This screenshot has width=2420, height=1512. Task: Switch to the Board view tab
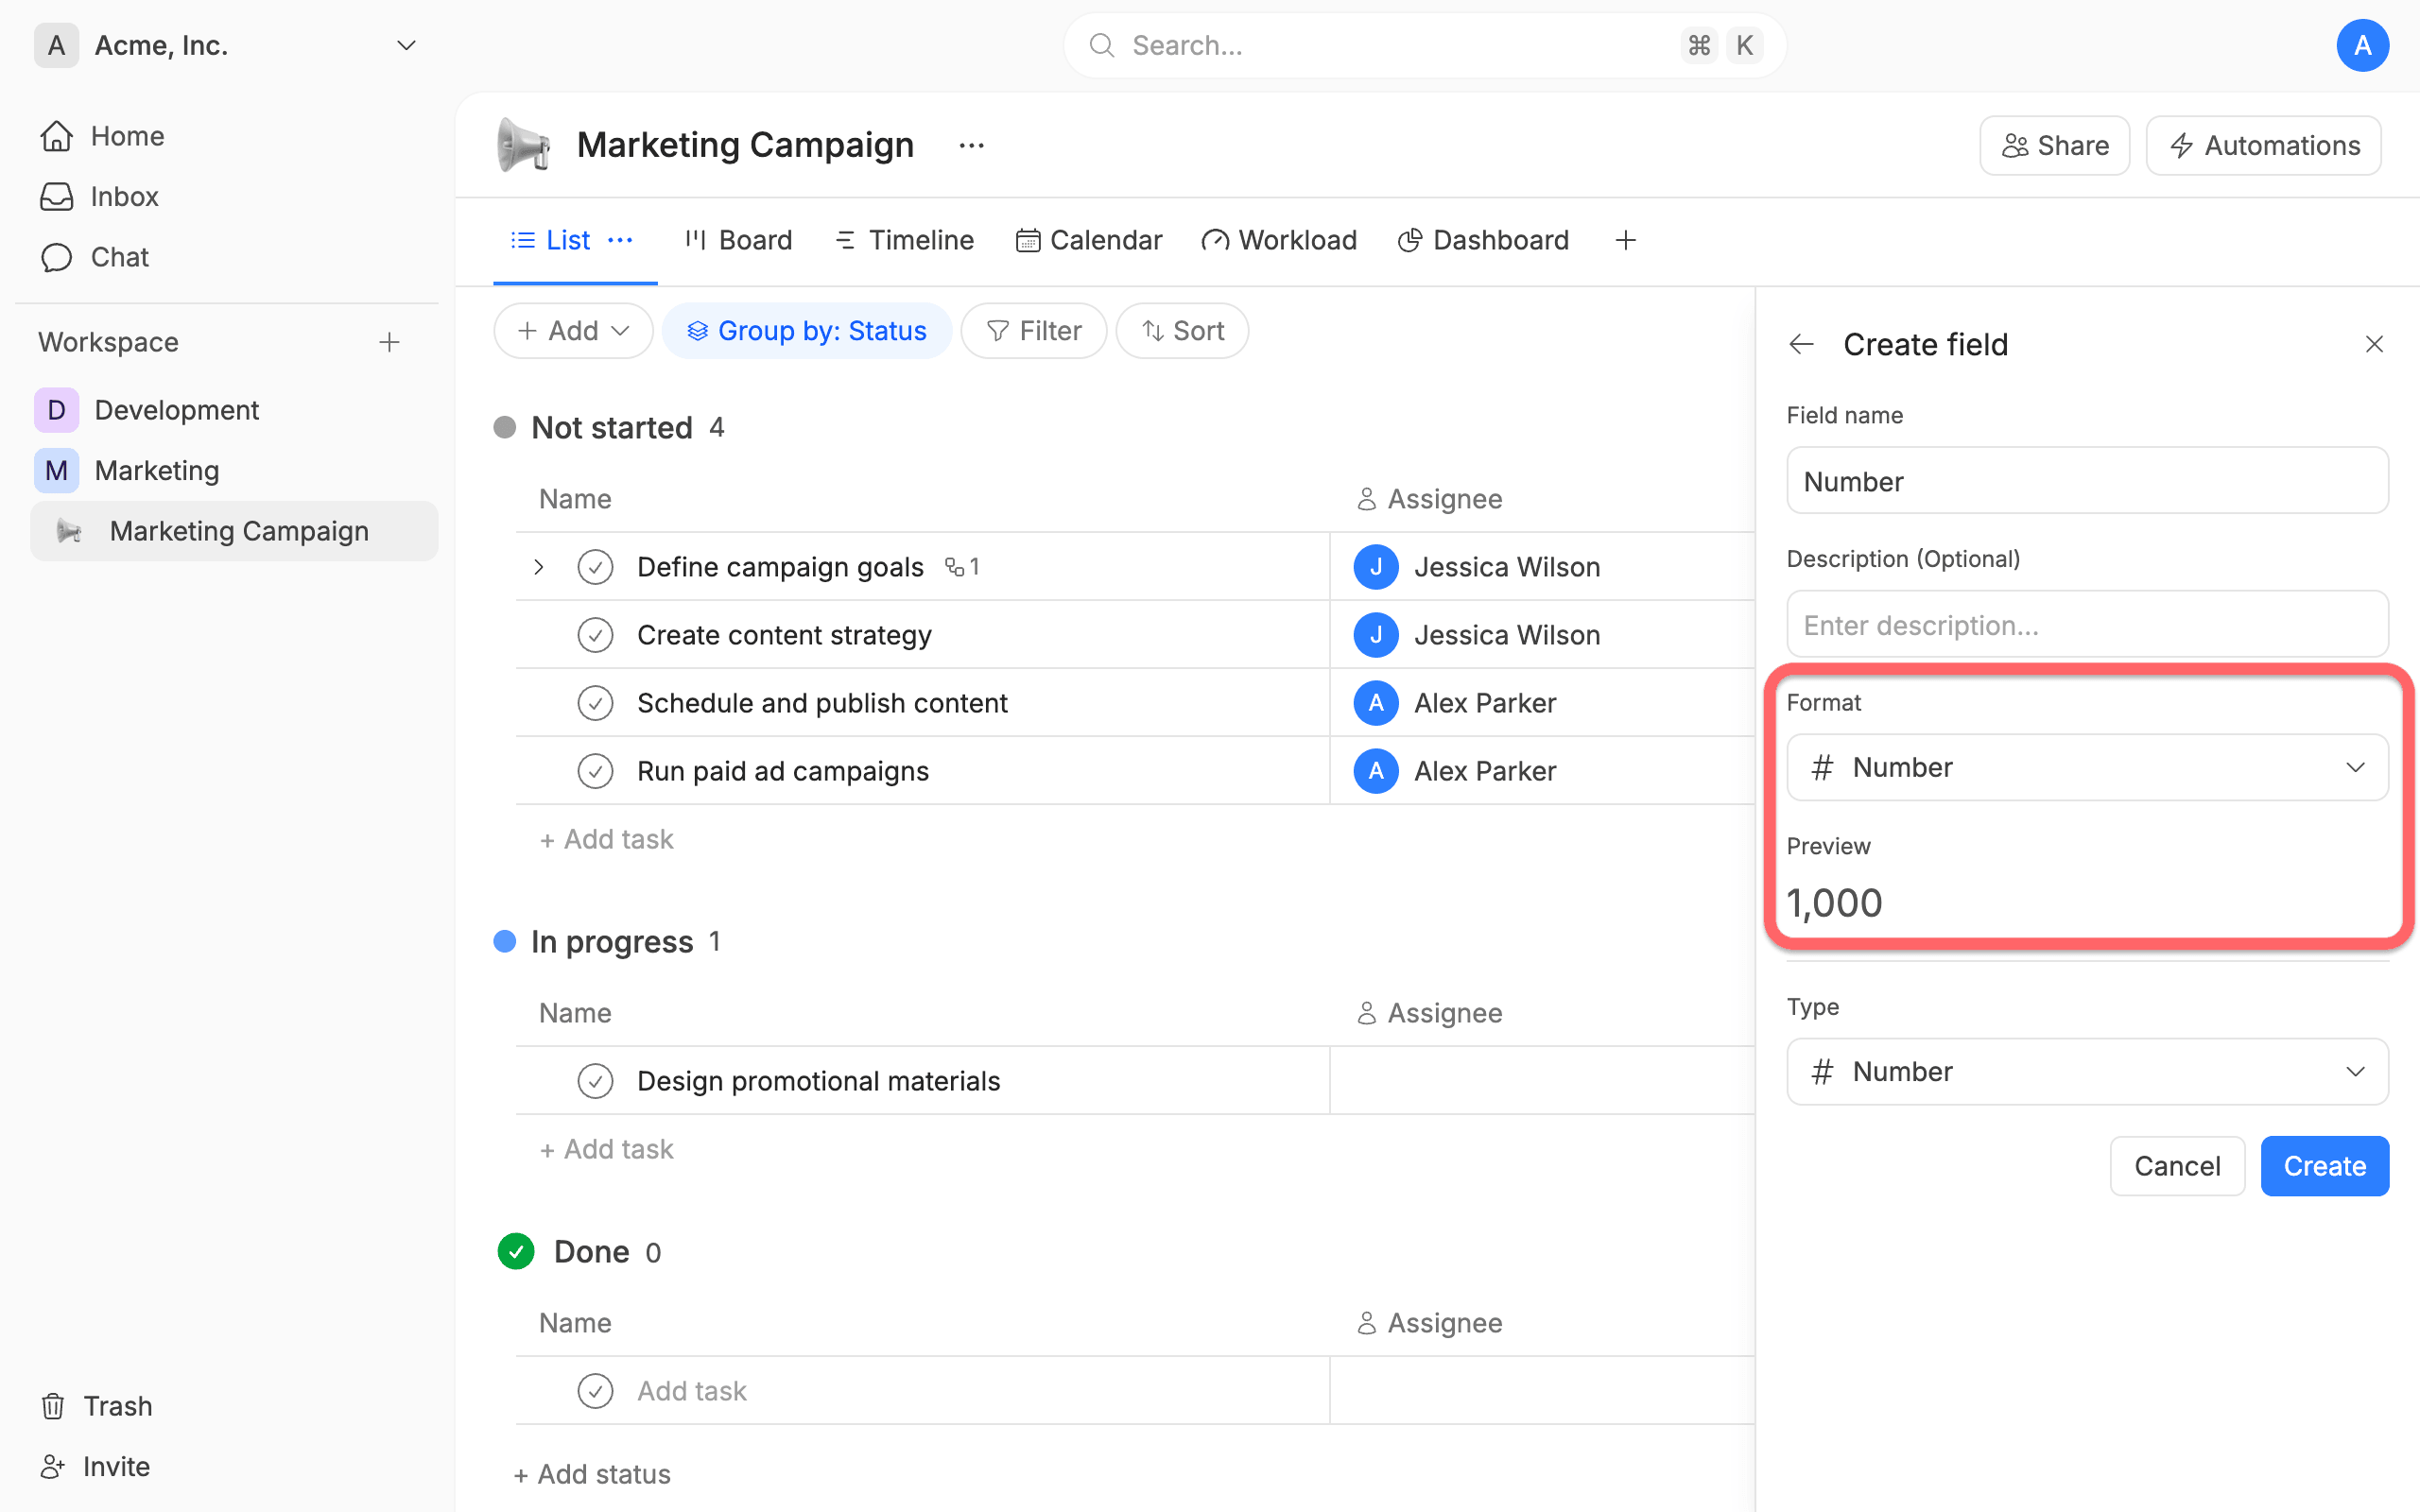[738, 240]
